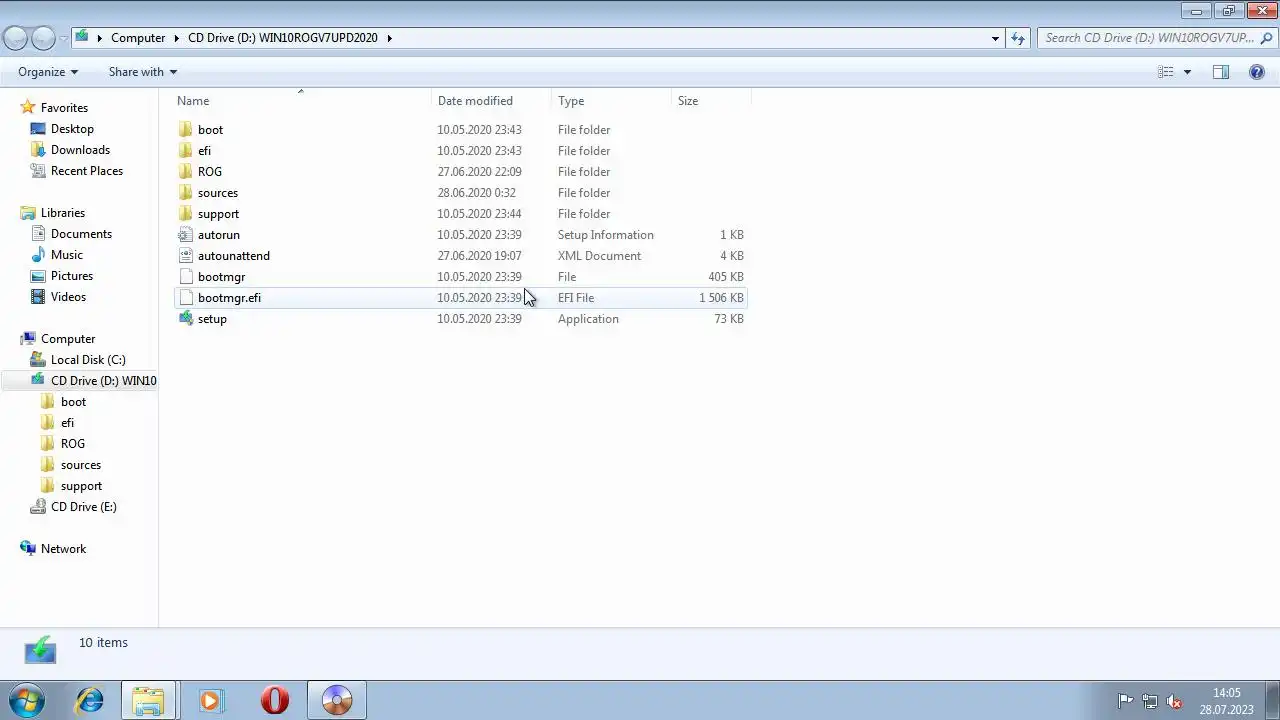Select efi subfolder in navigation tree
1280x720 pixels.
(x=67, y=423)
